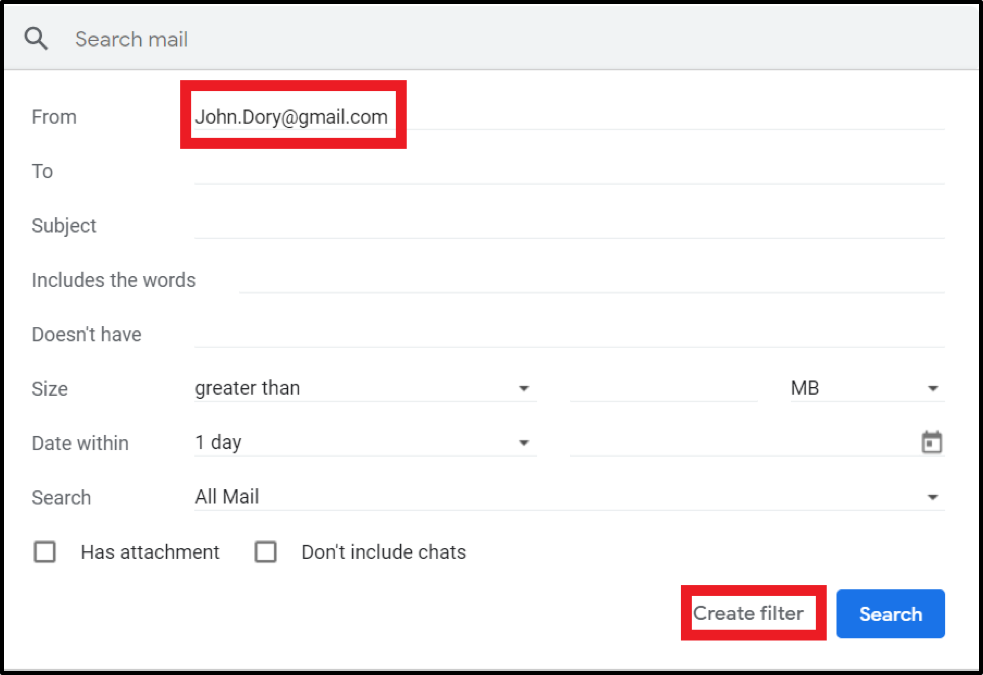Image resolution: width=983 pixels, height=675 pixels.
Task: Tick the Has attachment checkbox square
Action: [x=45, y=552]
